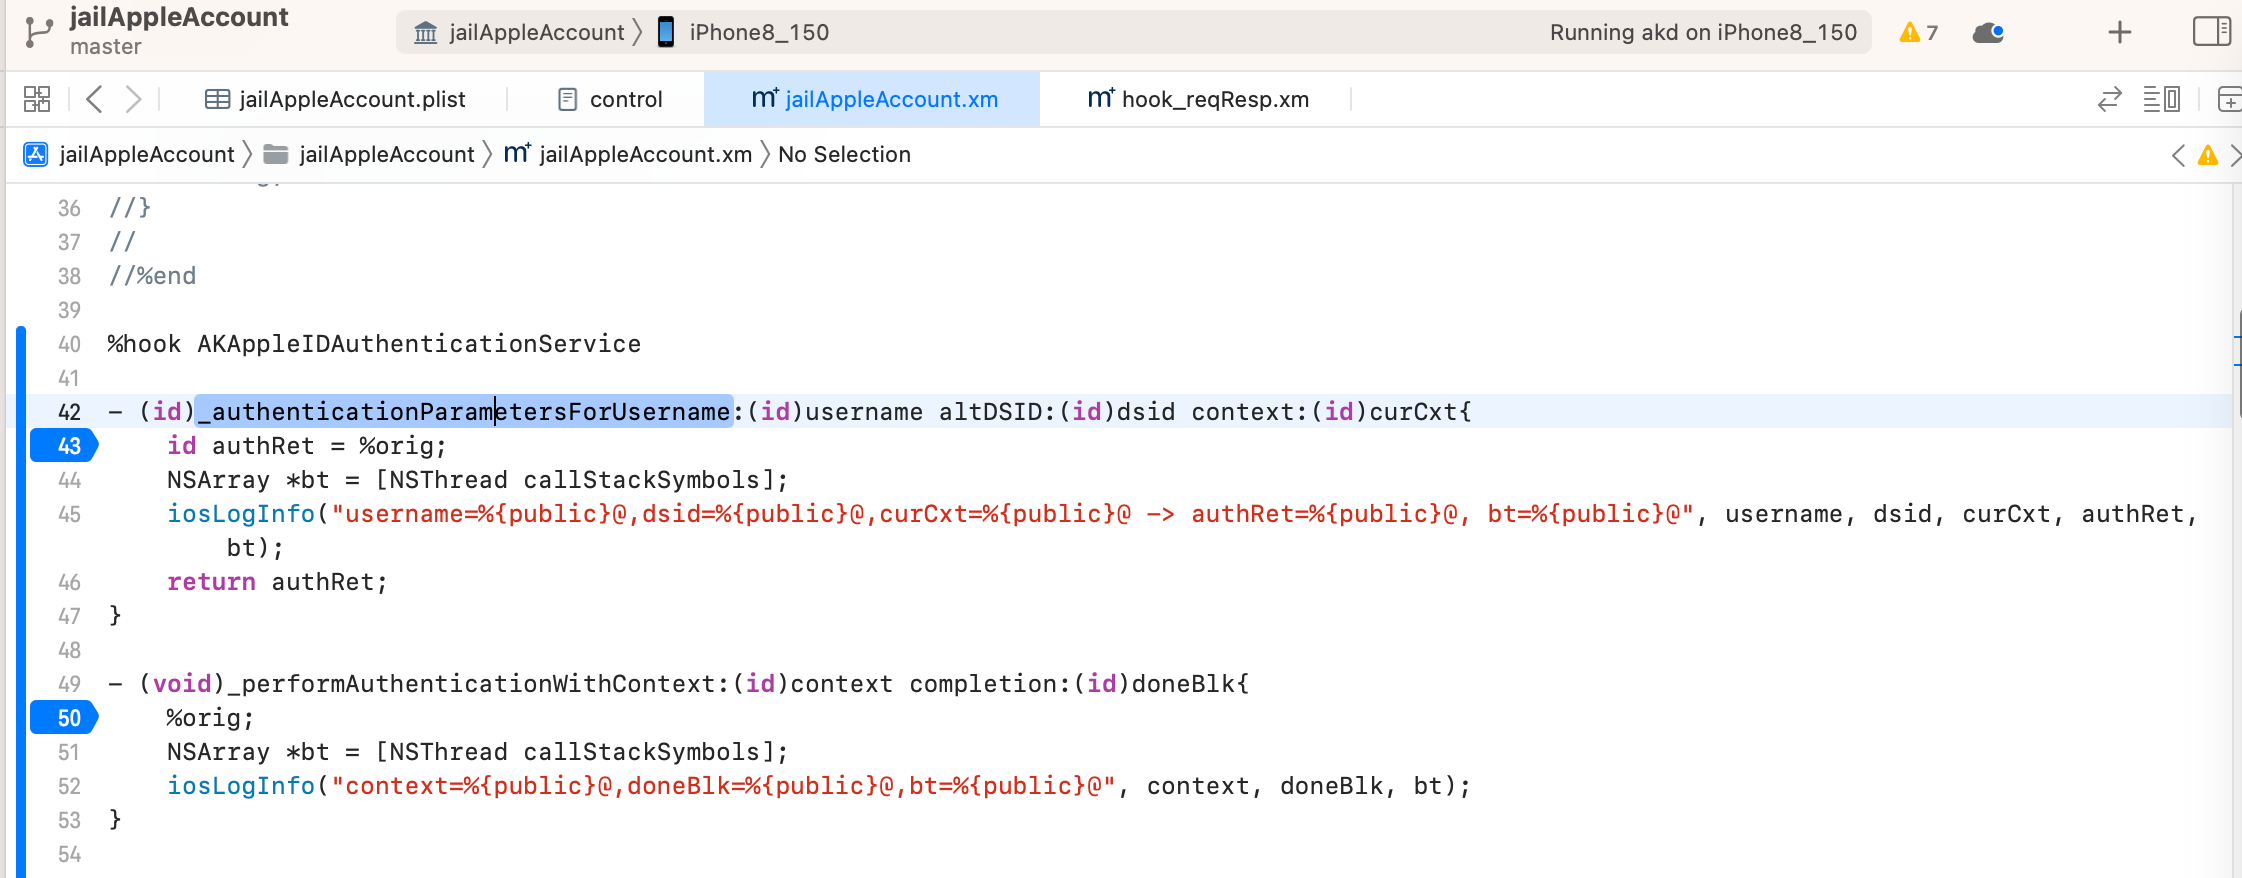This screenshot has height=878, width=2242.
Task: Click the highlighted _authenticationParametersForUsername method name
Action: pyautogui.click(x=464, y=411)
